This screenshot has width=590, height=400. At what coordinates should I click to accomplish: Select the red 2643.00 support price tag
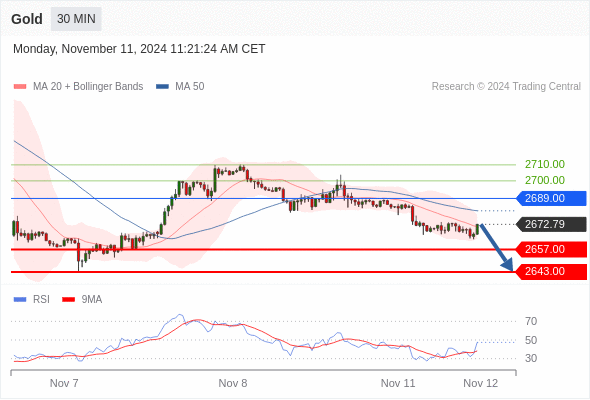coord(551,271)
